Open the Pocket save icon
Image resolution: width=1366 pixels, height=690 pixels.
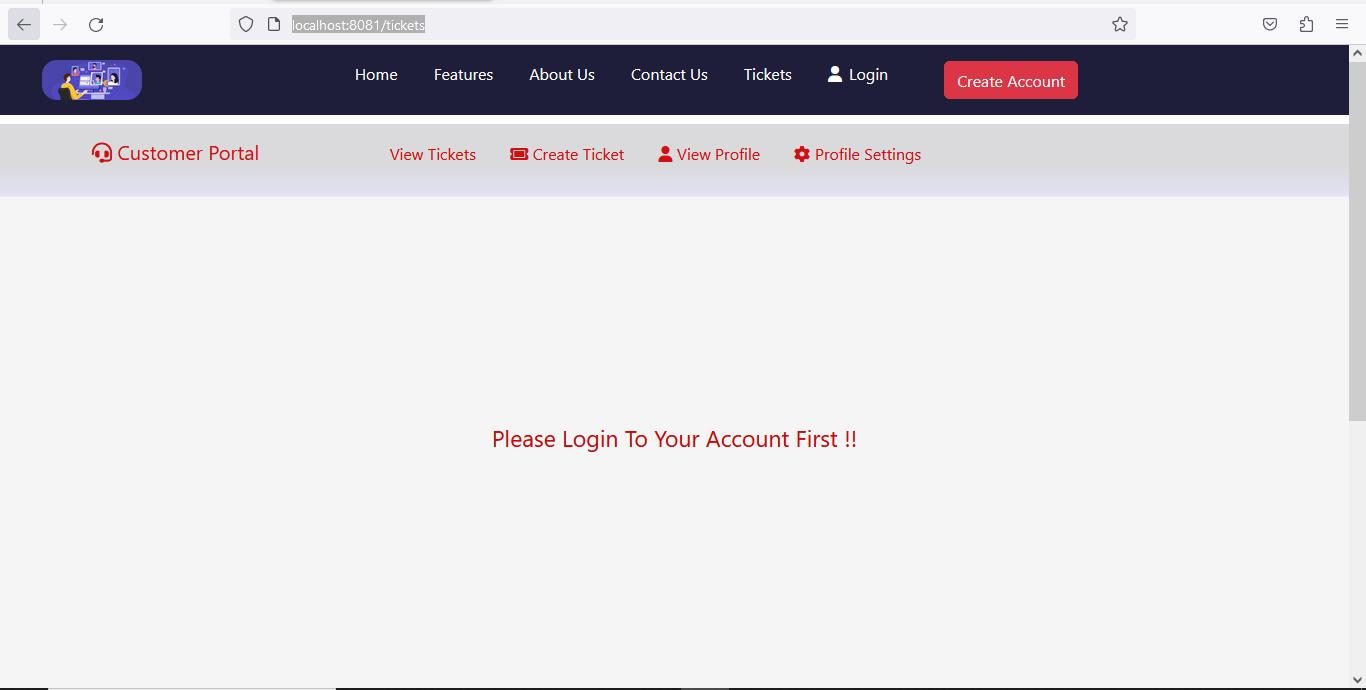click(x=1270, y=25)
